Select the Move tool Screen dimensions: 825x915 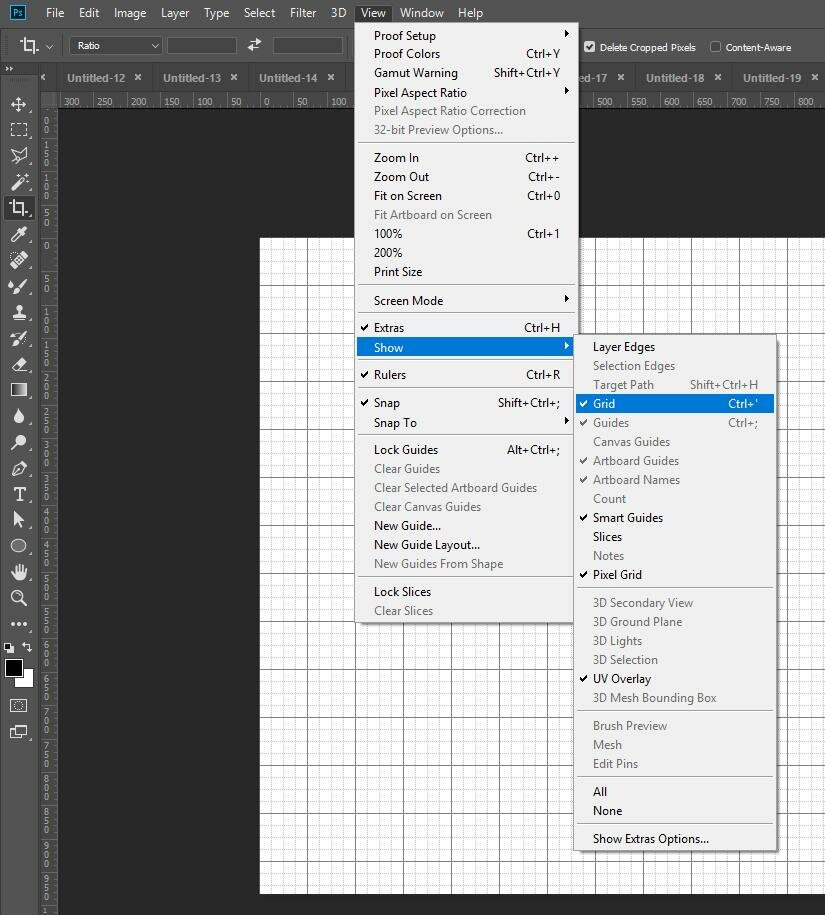coord(18,104)
